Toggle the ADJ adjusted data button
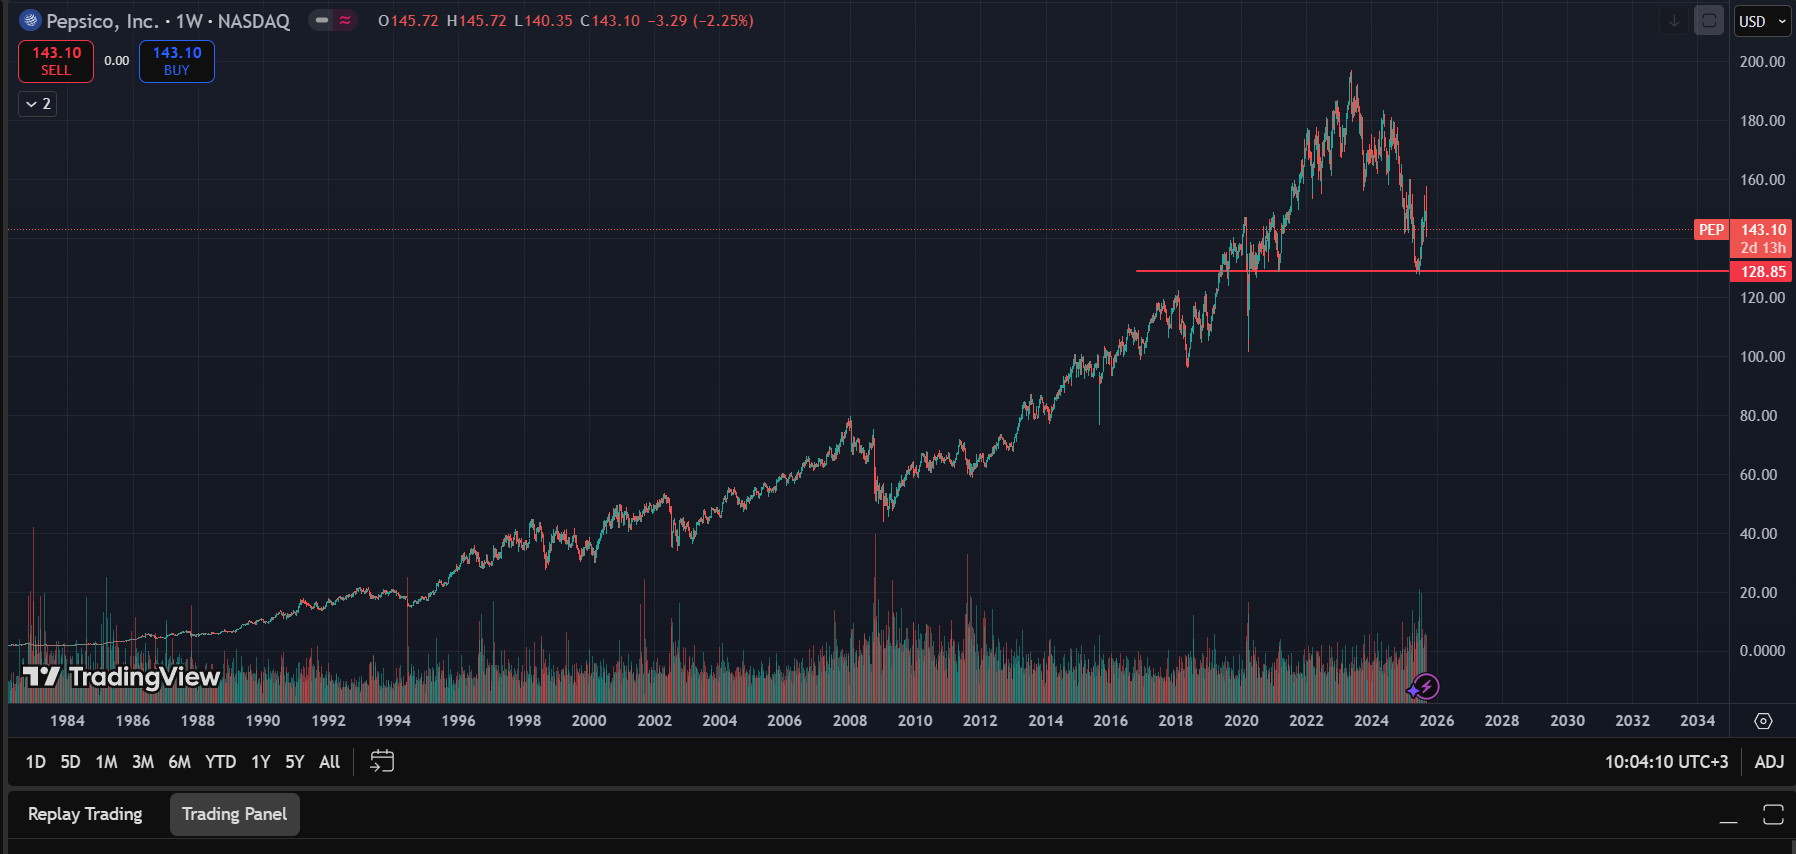This screenshot has height=854, width=1796. click(1769, 762)
